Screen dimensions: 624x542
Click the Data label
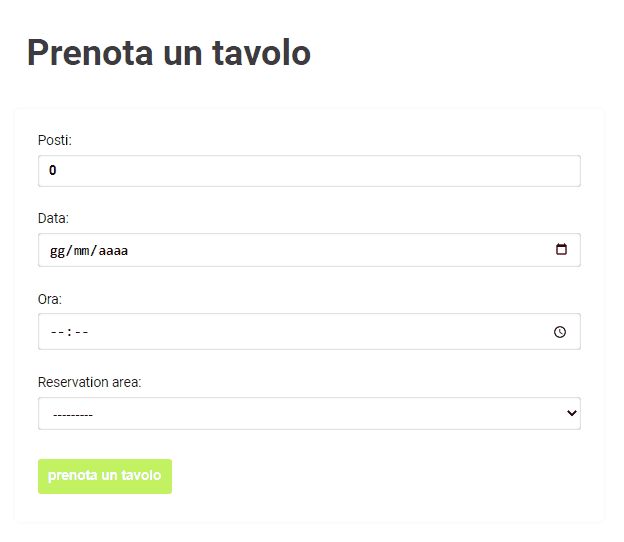coord(53,218)
